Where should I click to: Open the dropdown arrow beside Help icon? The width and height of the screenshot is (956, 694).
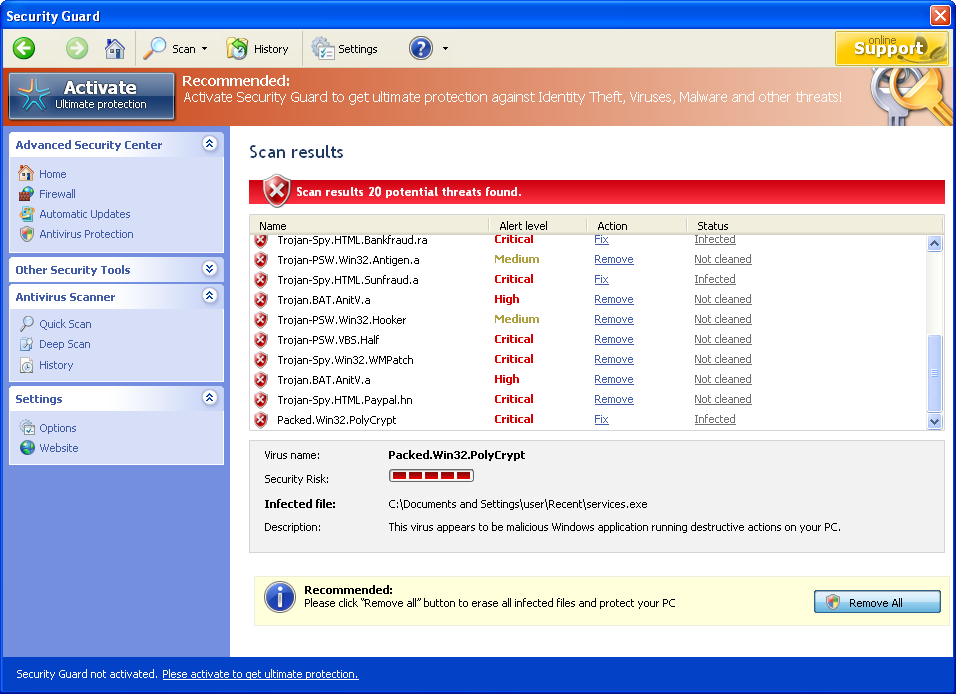[x=445, y=49]
